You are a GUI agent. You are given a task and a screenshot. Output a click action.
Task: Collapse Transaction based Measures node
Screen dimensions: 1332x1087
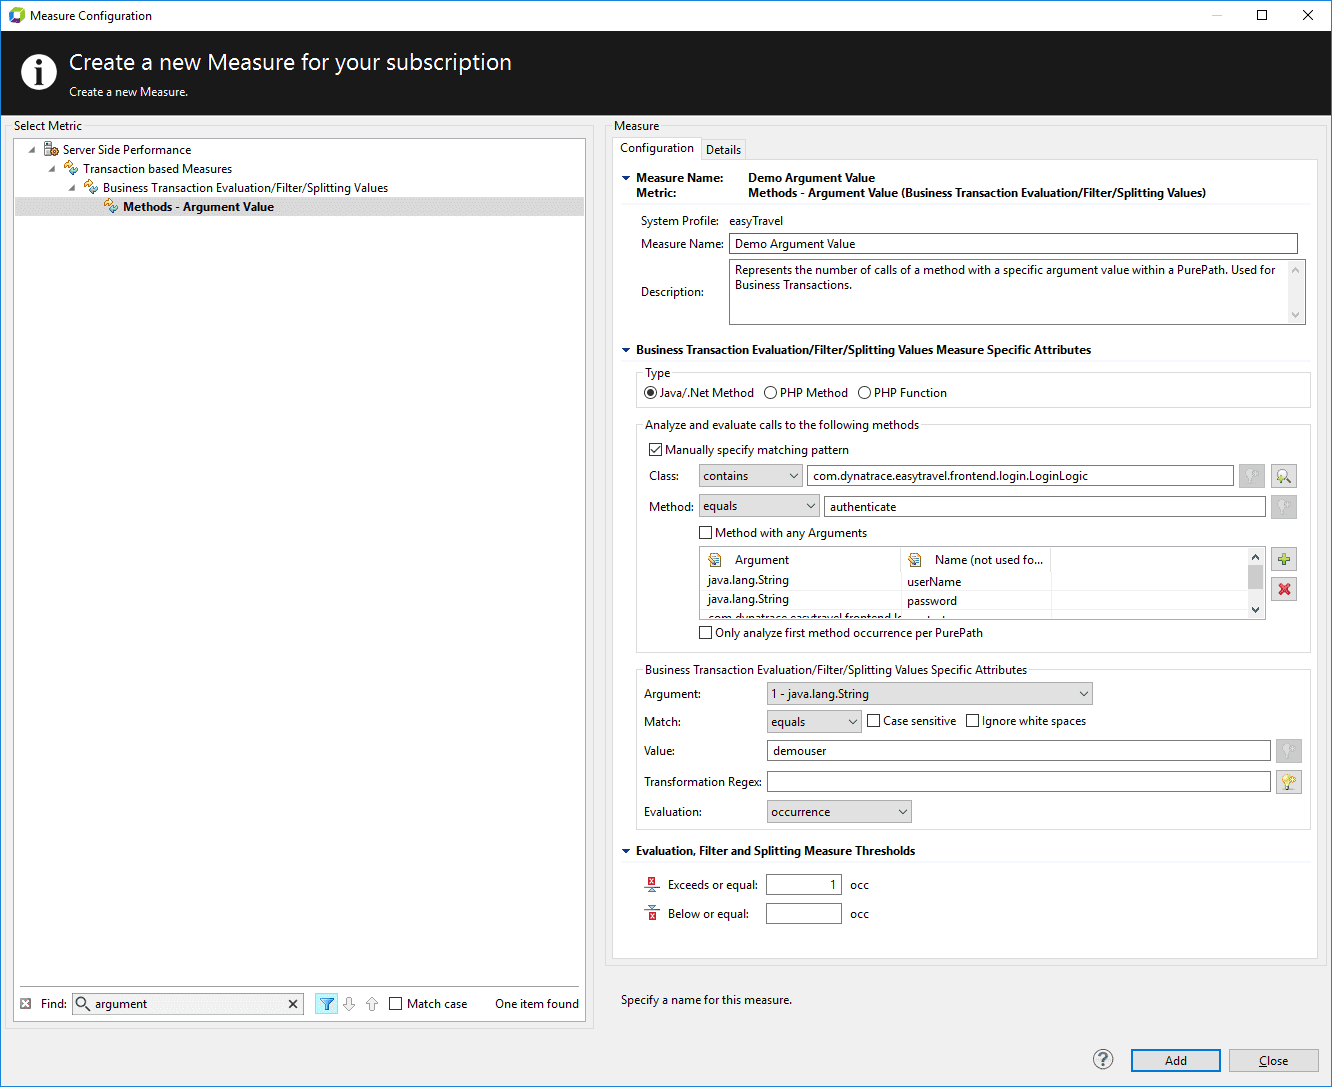click(52, 168)
